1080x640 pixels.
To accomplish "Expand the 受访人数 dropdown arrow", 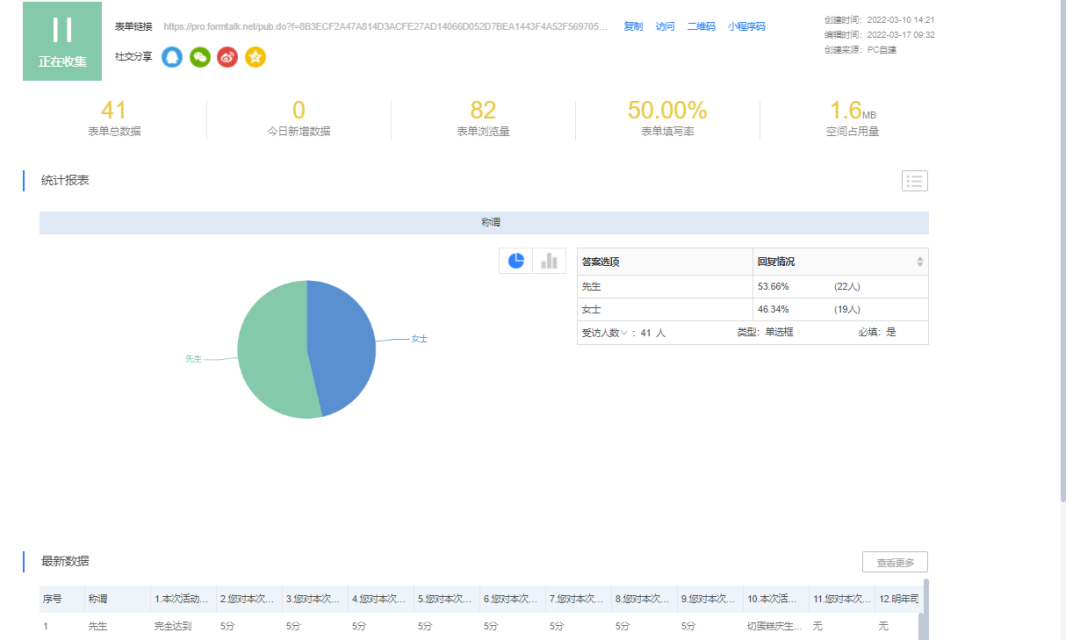I will click(x=624, y=333).
